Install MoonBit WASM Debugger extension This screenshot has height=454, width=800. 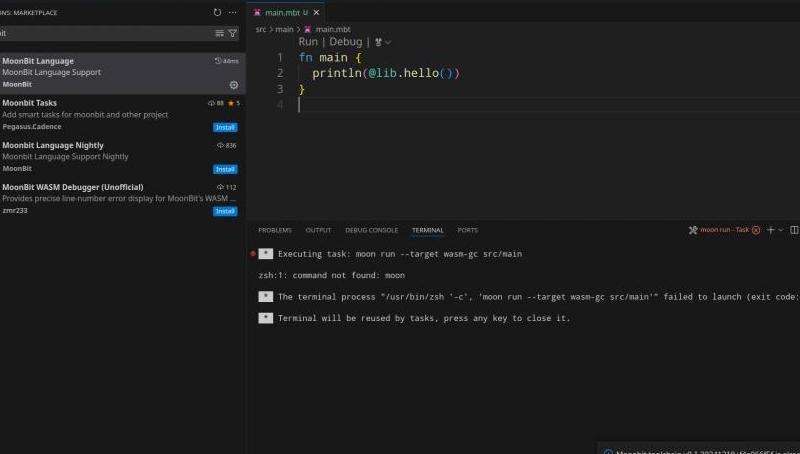point(225,211)
